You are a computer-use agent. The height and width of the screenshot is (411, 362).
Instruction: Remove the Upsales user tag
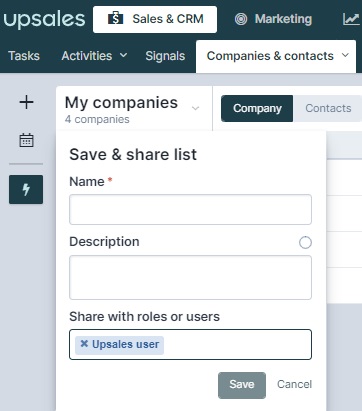point(84,344)
